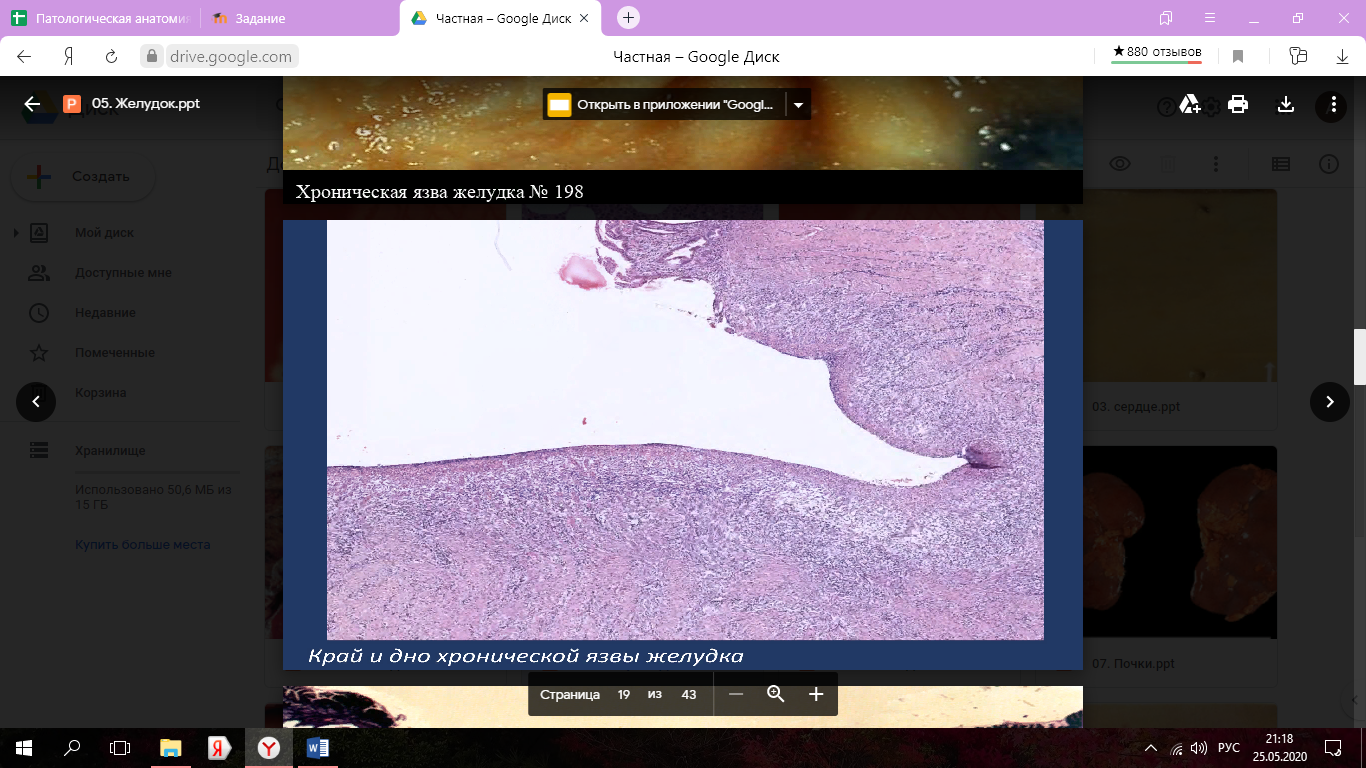This screenshot has width=1366, height=768.
Task: Open the Windows Start menu
Action: [x=24, y=748]
